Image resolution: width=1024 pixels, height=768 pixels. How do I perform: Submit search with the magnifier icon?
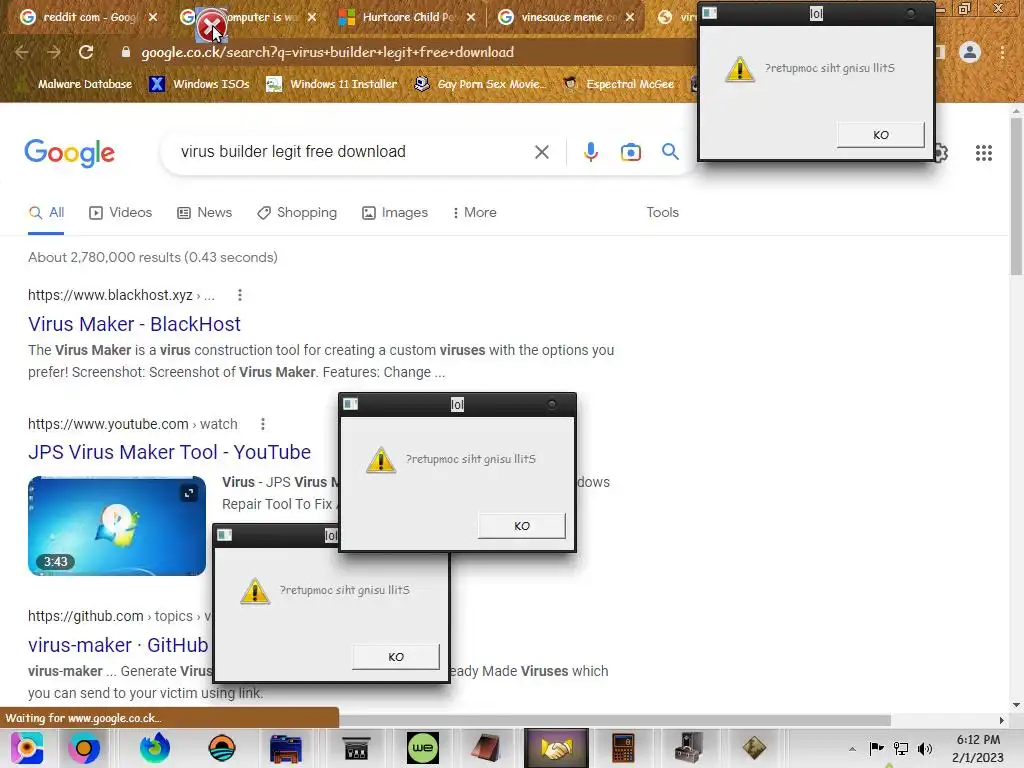(x=670, y=152)
